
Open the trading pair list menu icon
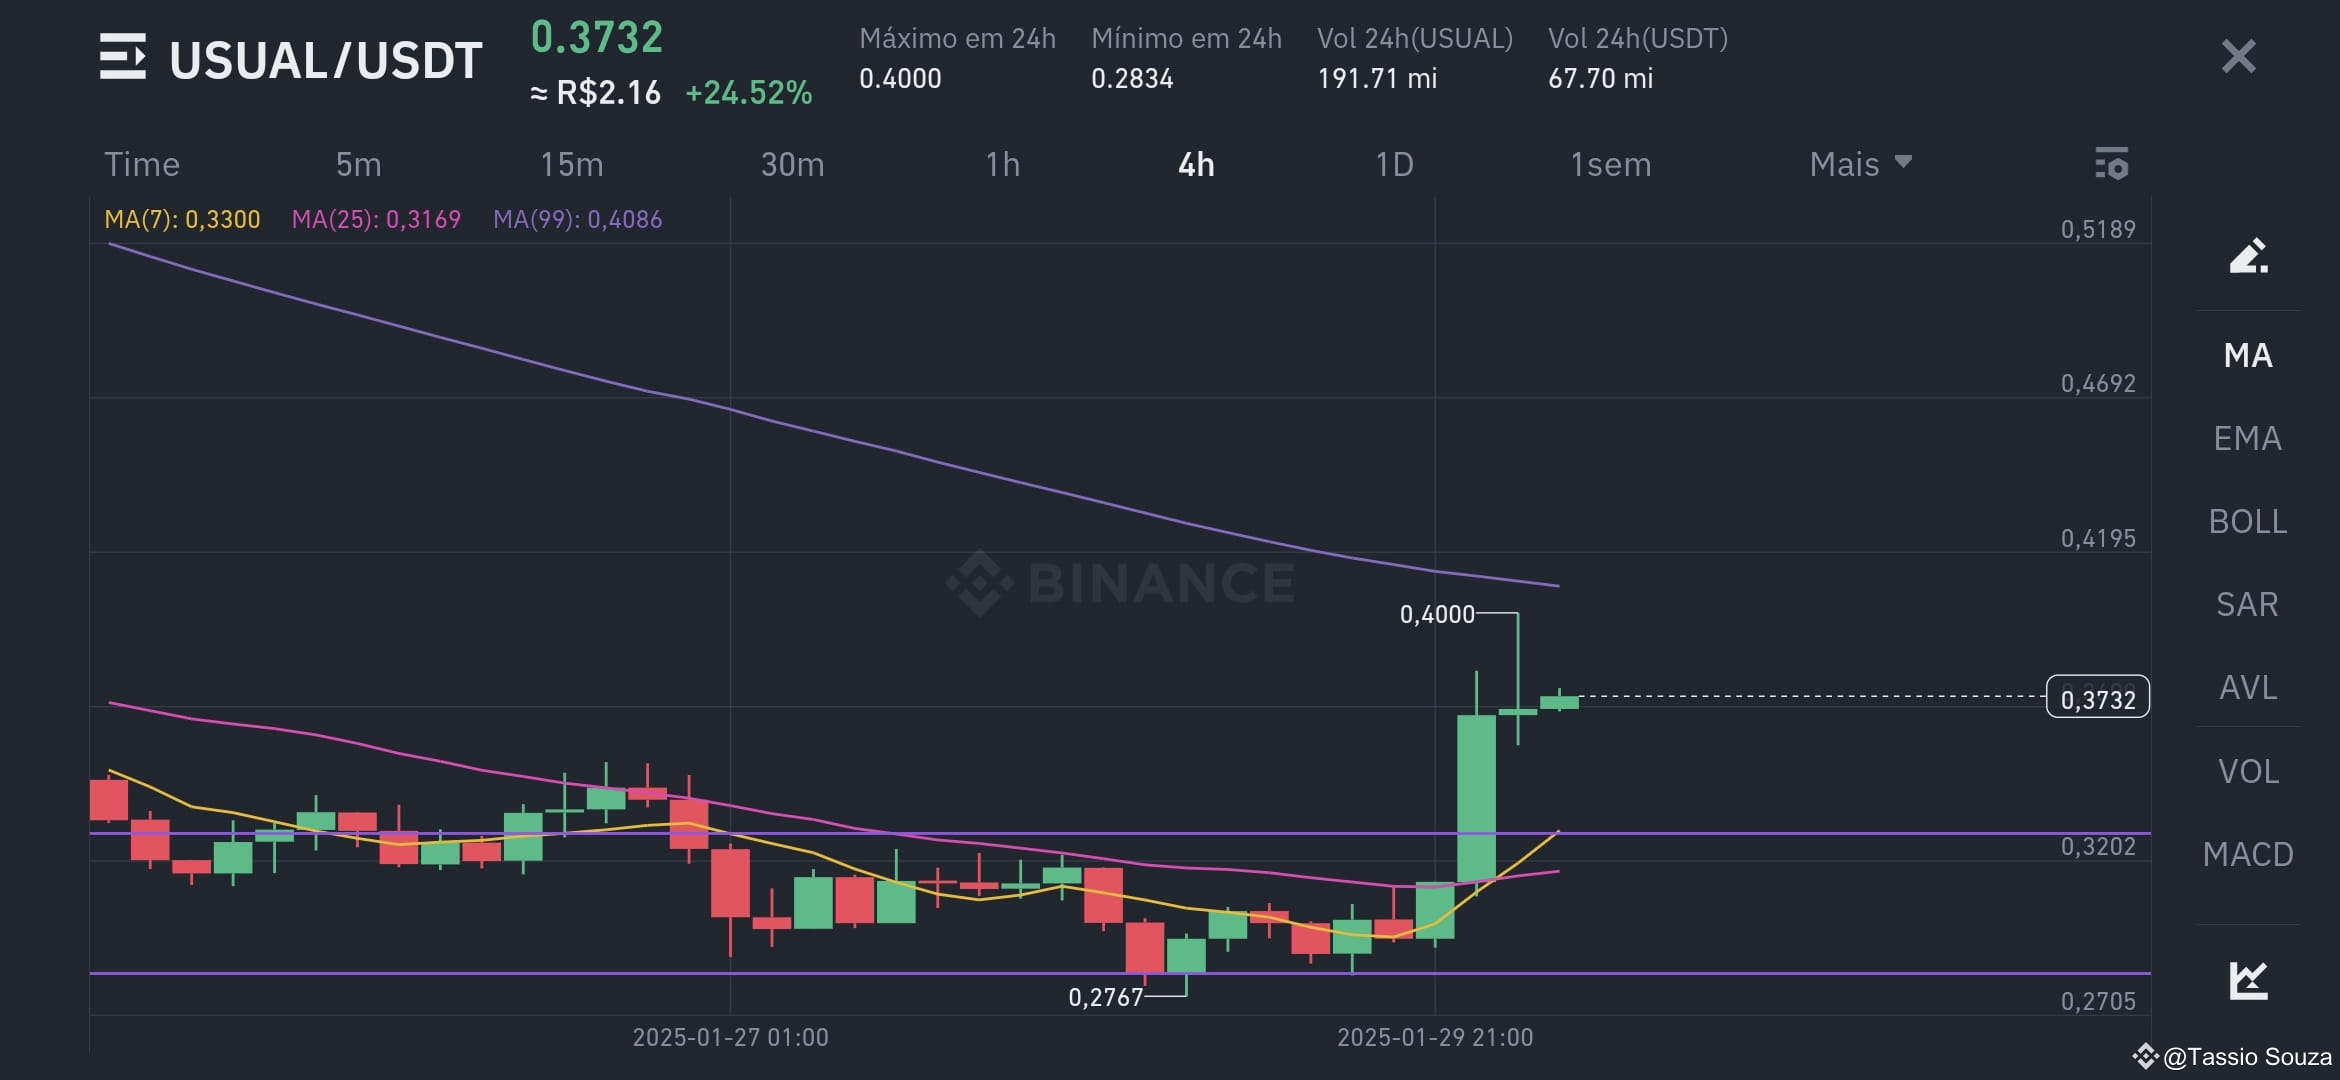point(123,57)
